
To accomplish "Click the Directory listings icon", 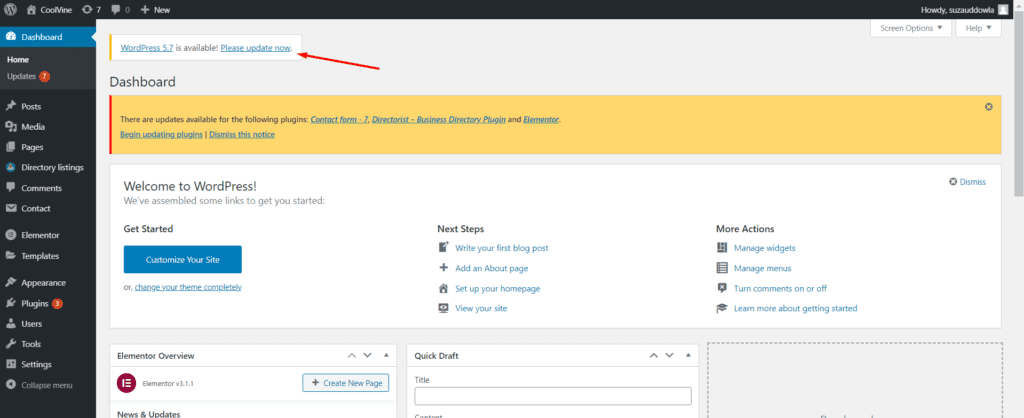I will coord(11,167).
